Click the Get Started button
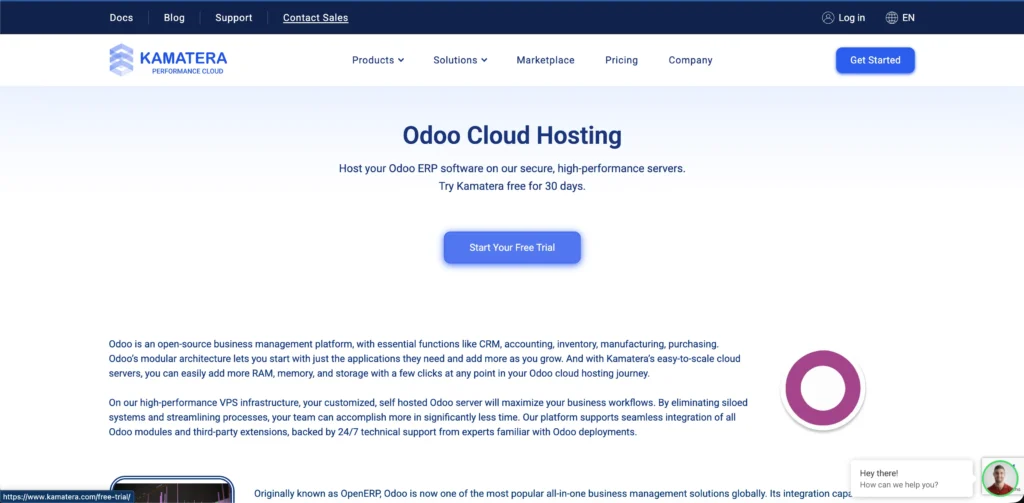 875,60
